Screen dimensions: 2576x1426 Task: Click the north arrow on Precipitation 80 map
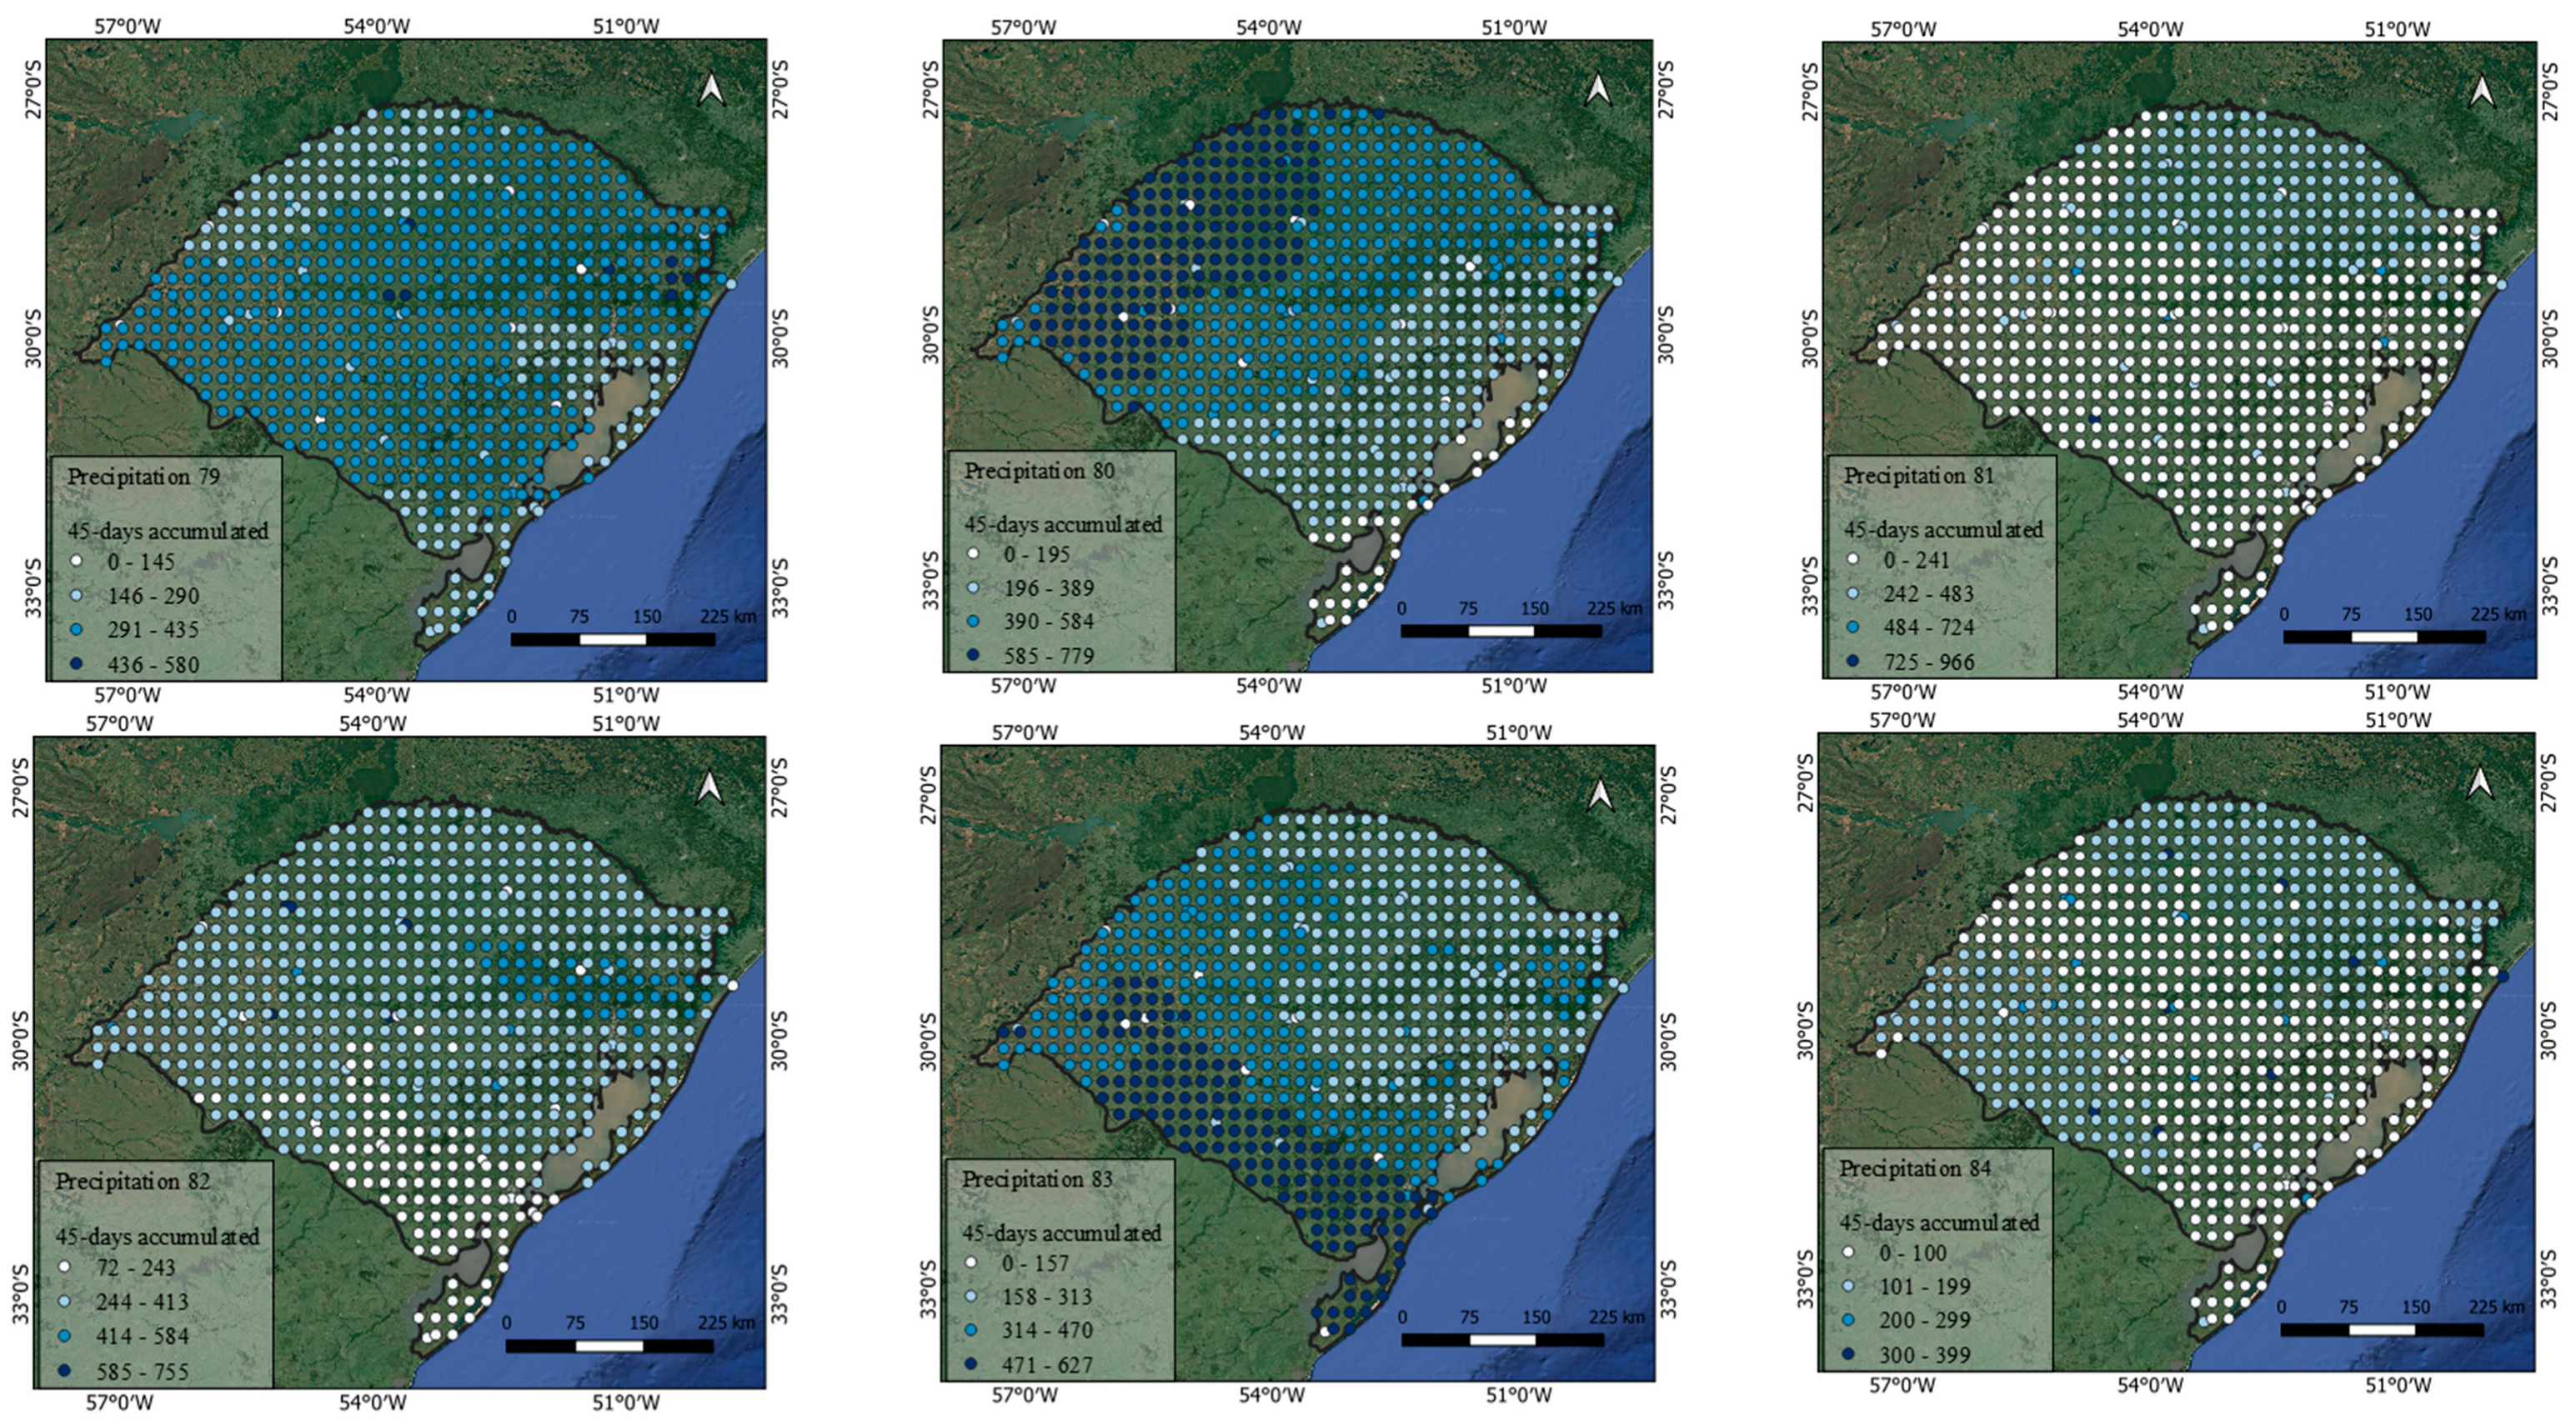point(1598,89)
